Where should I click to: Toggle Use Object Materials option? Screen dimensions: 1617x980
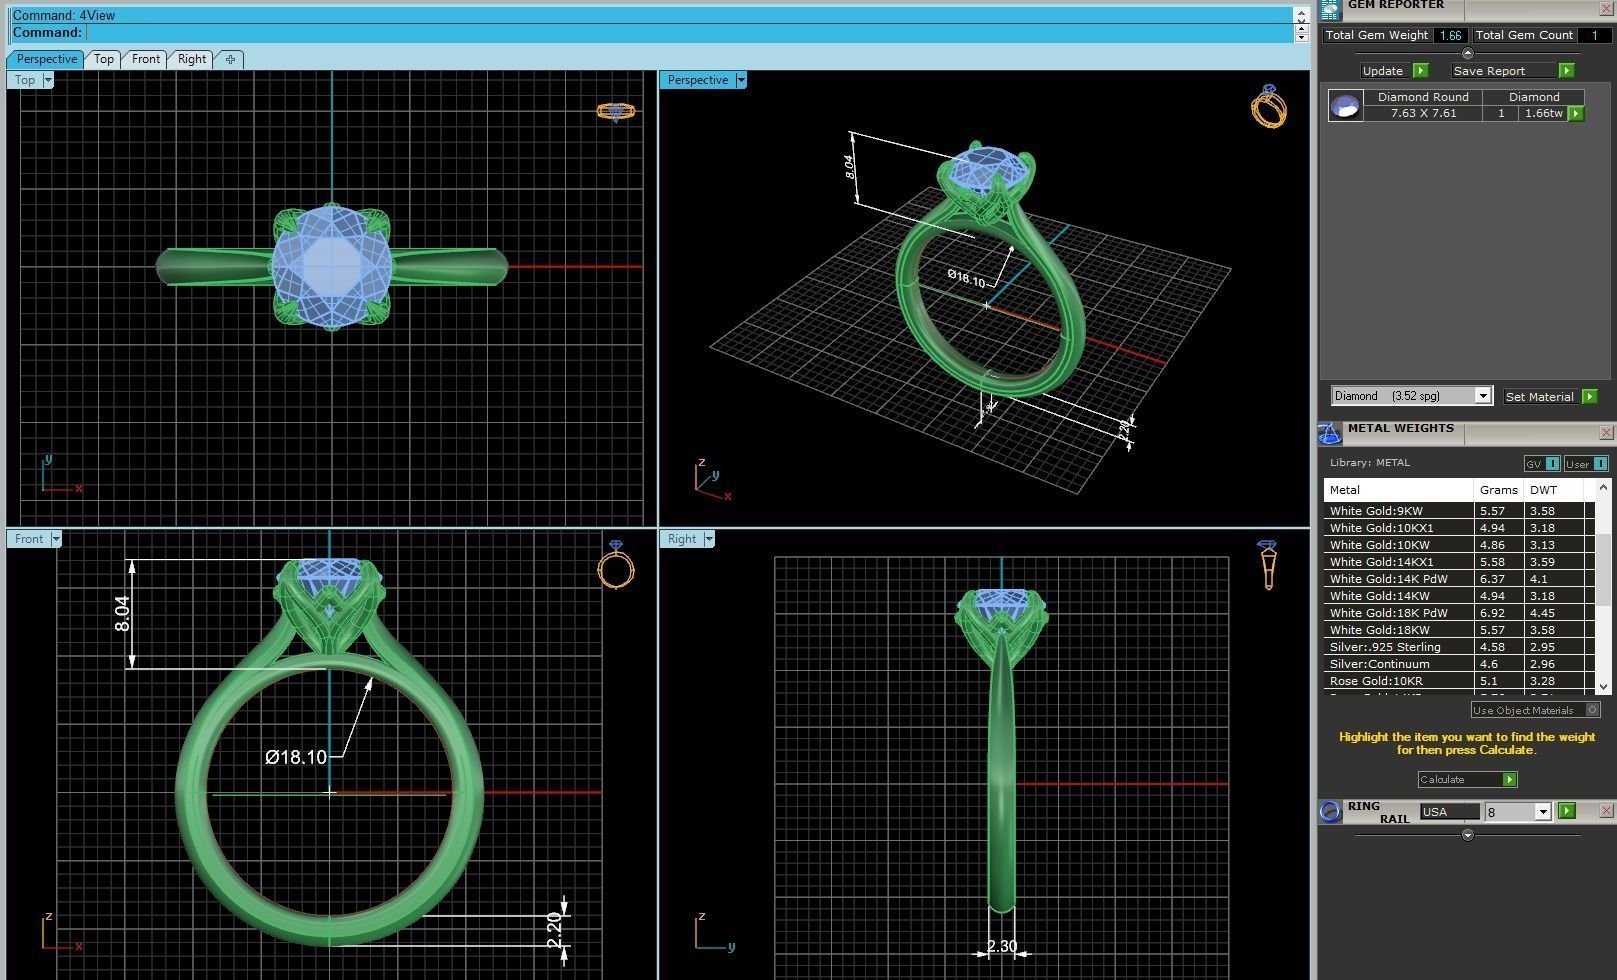[1535, 710]
